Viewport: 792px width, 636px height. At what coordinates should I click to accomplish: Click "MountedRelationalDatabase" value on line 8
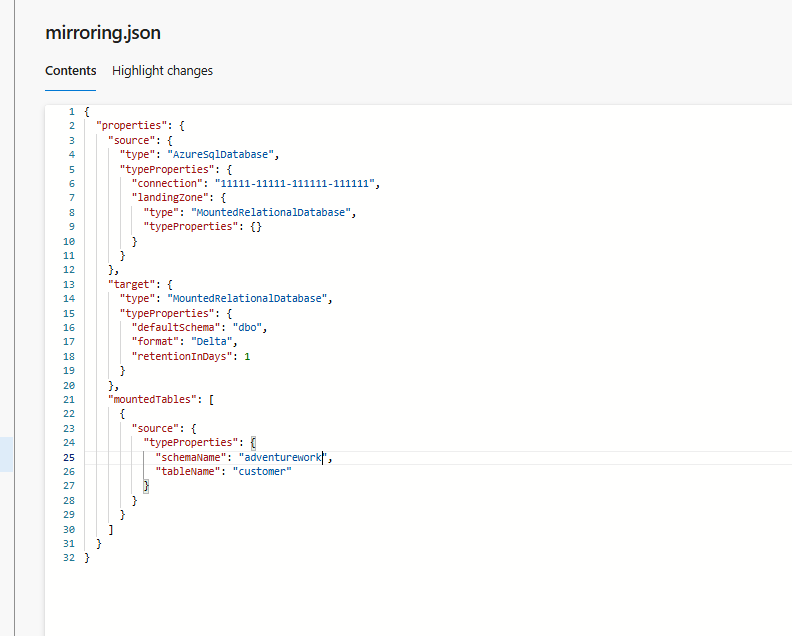pos(271,212)
